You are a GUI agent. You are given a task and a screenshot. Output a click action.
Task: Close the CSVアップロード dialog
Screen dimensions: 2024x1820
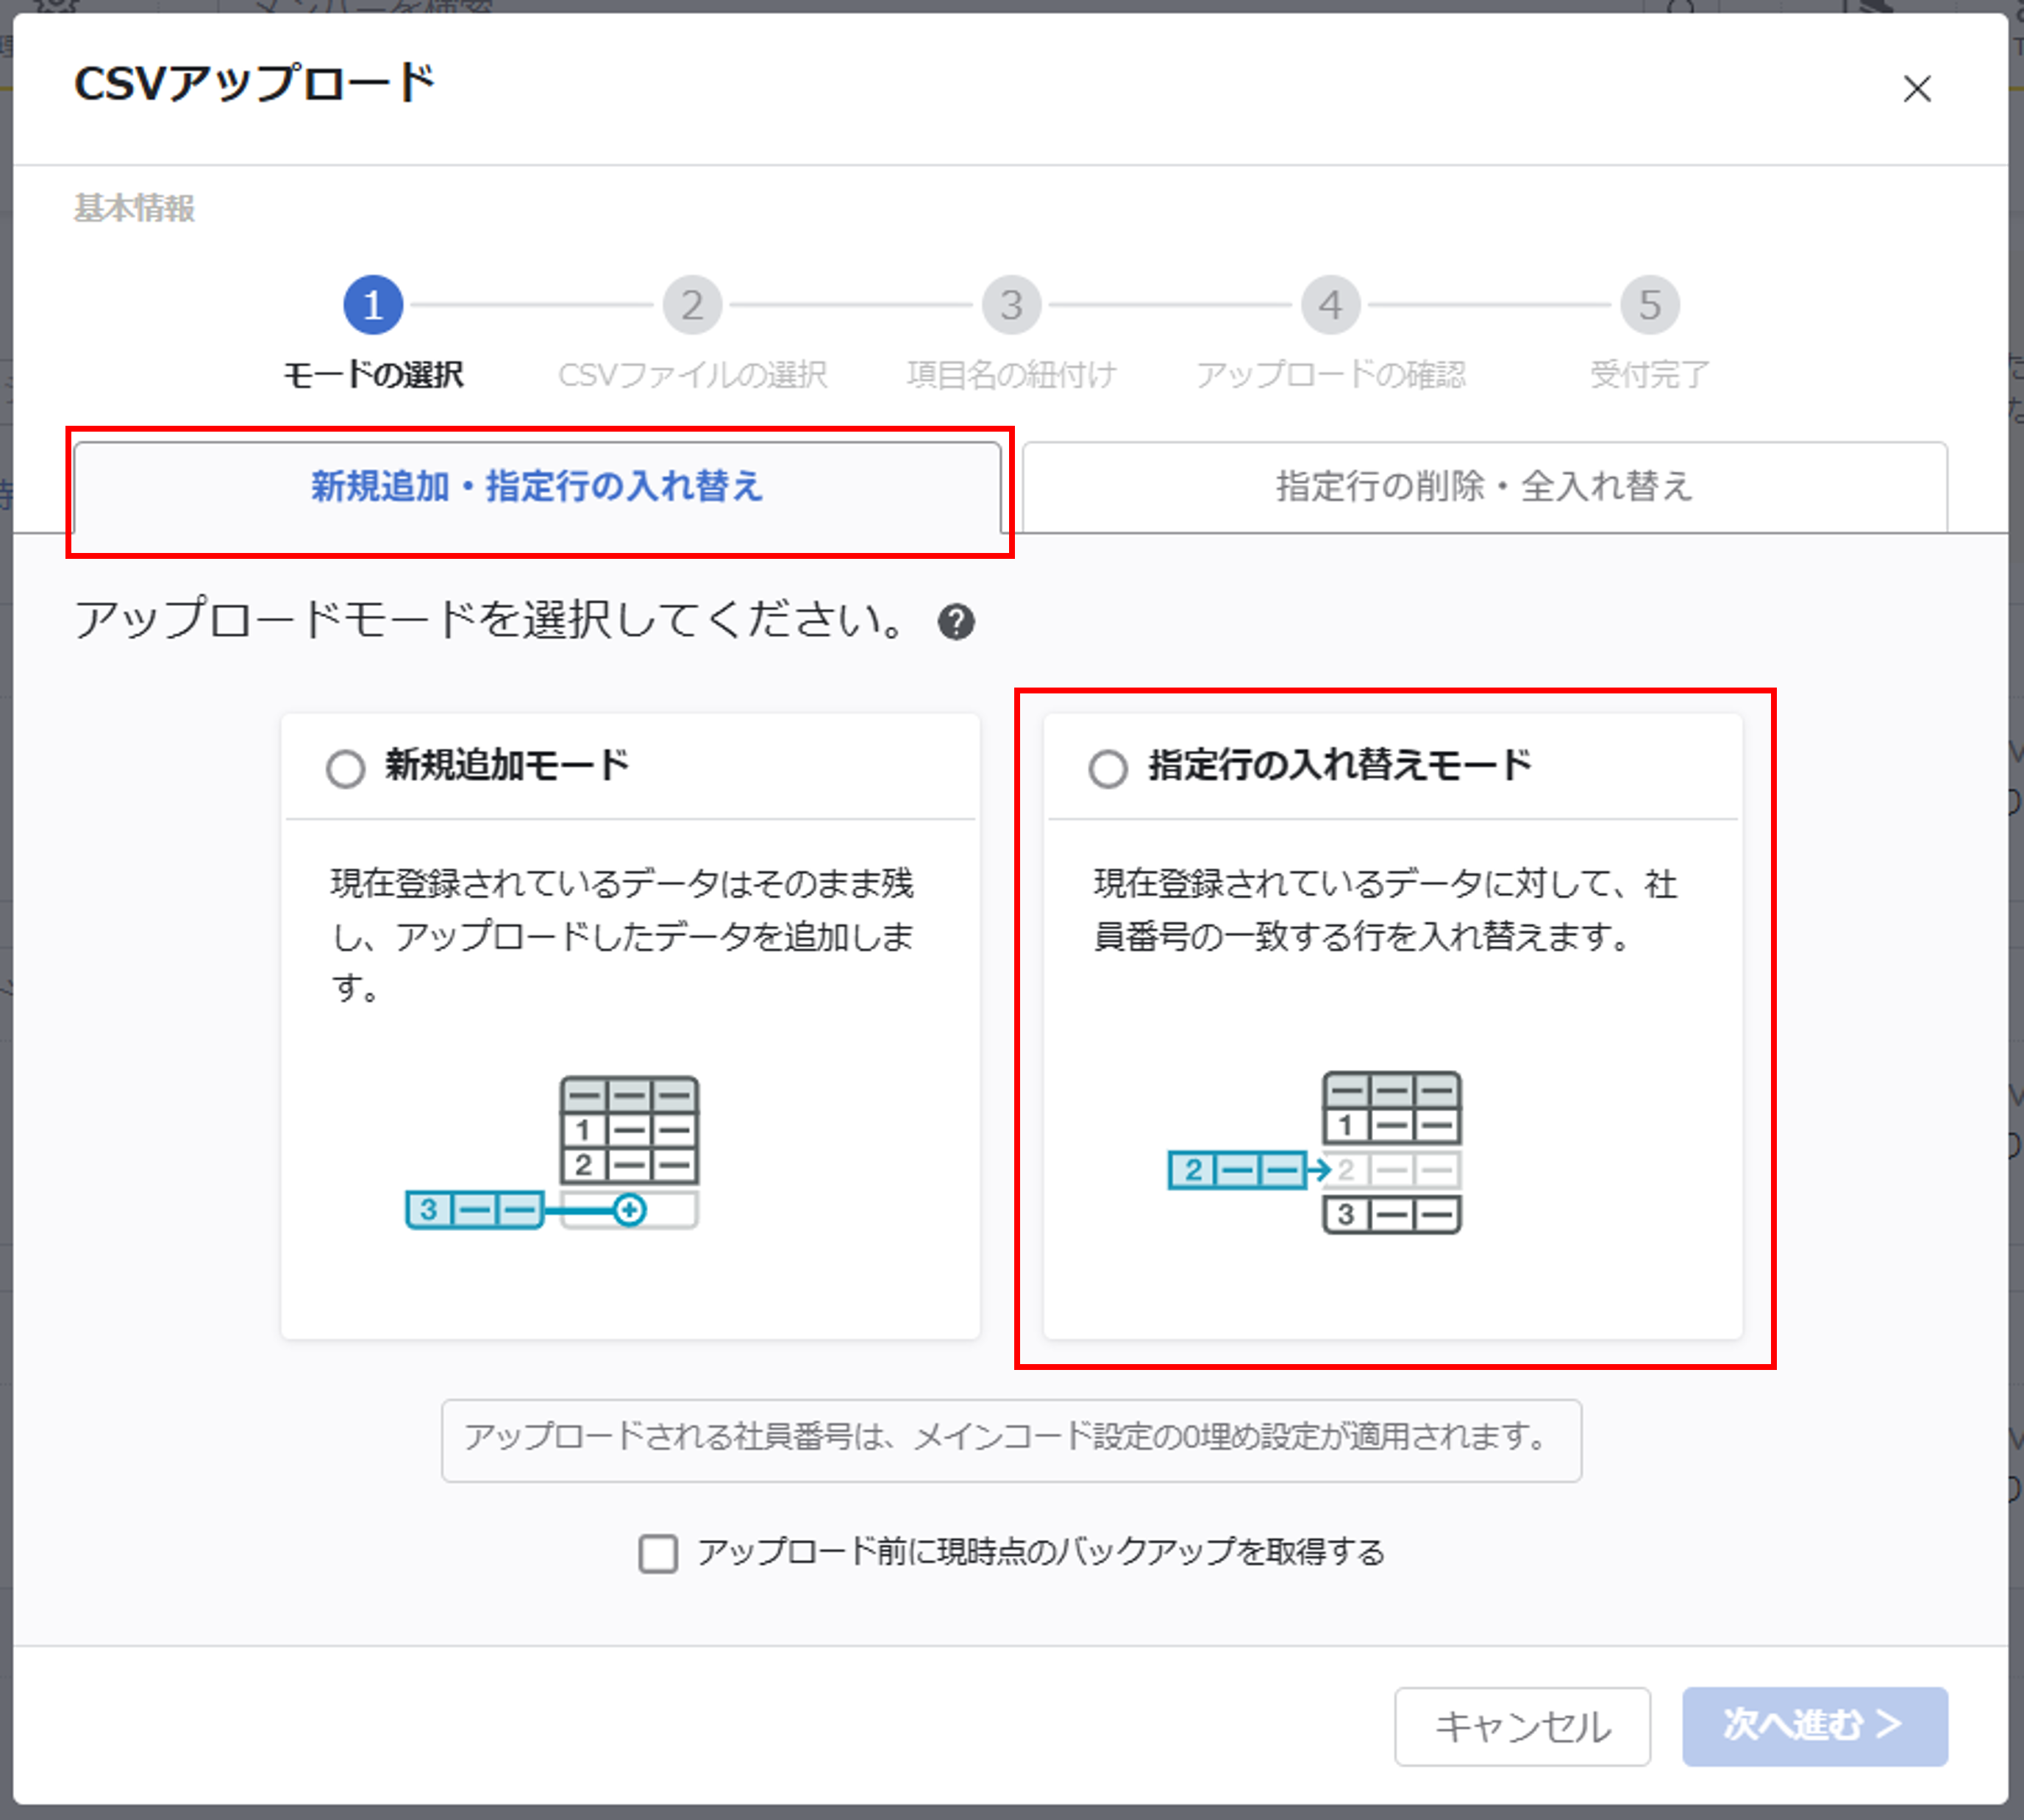(1916, 90)
